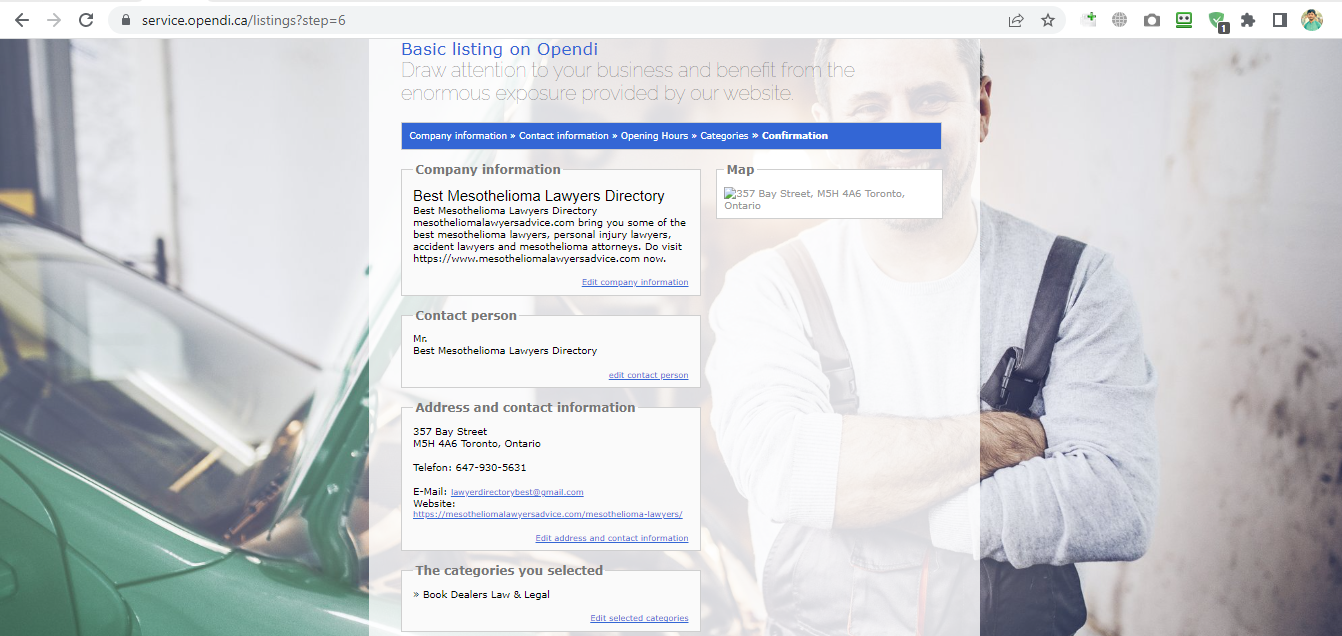Open the mesotheliomalawyersadvice.com website link
The image size is (1342, 636).
[x=548, y=514]
